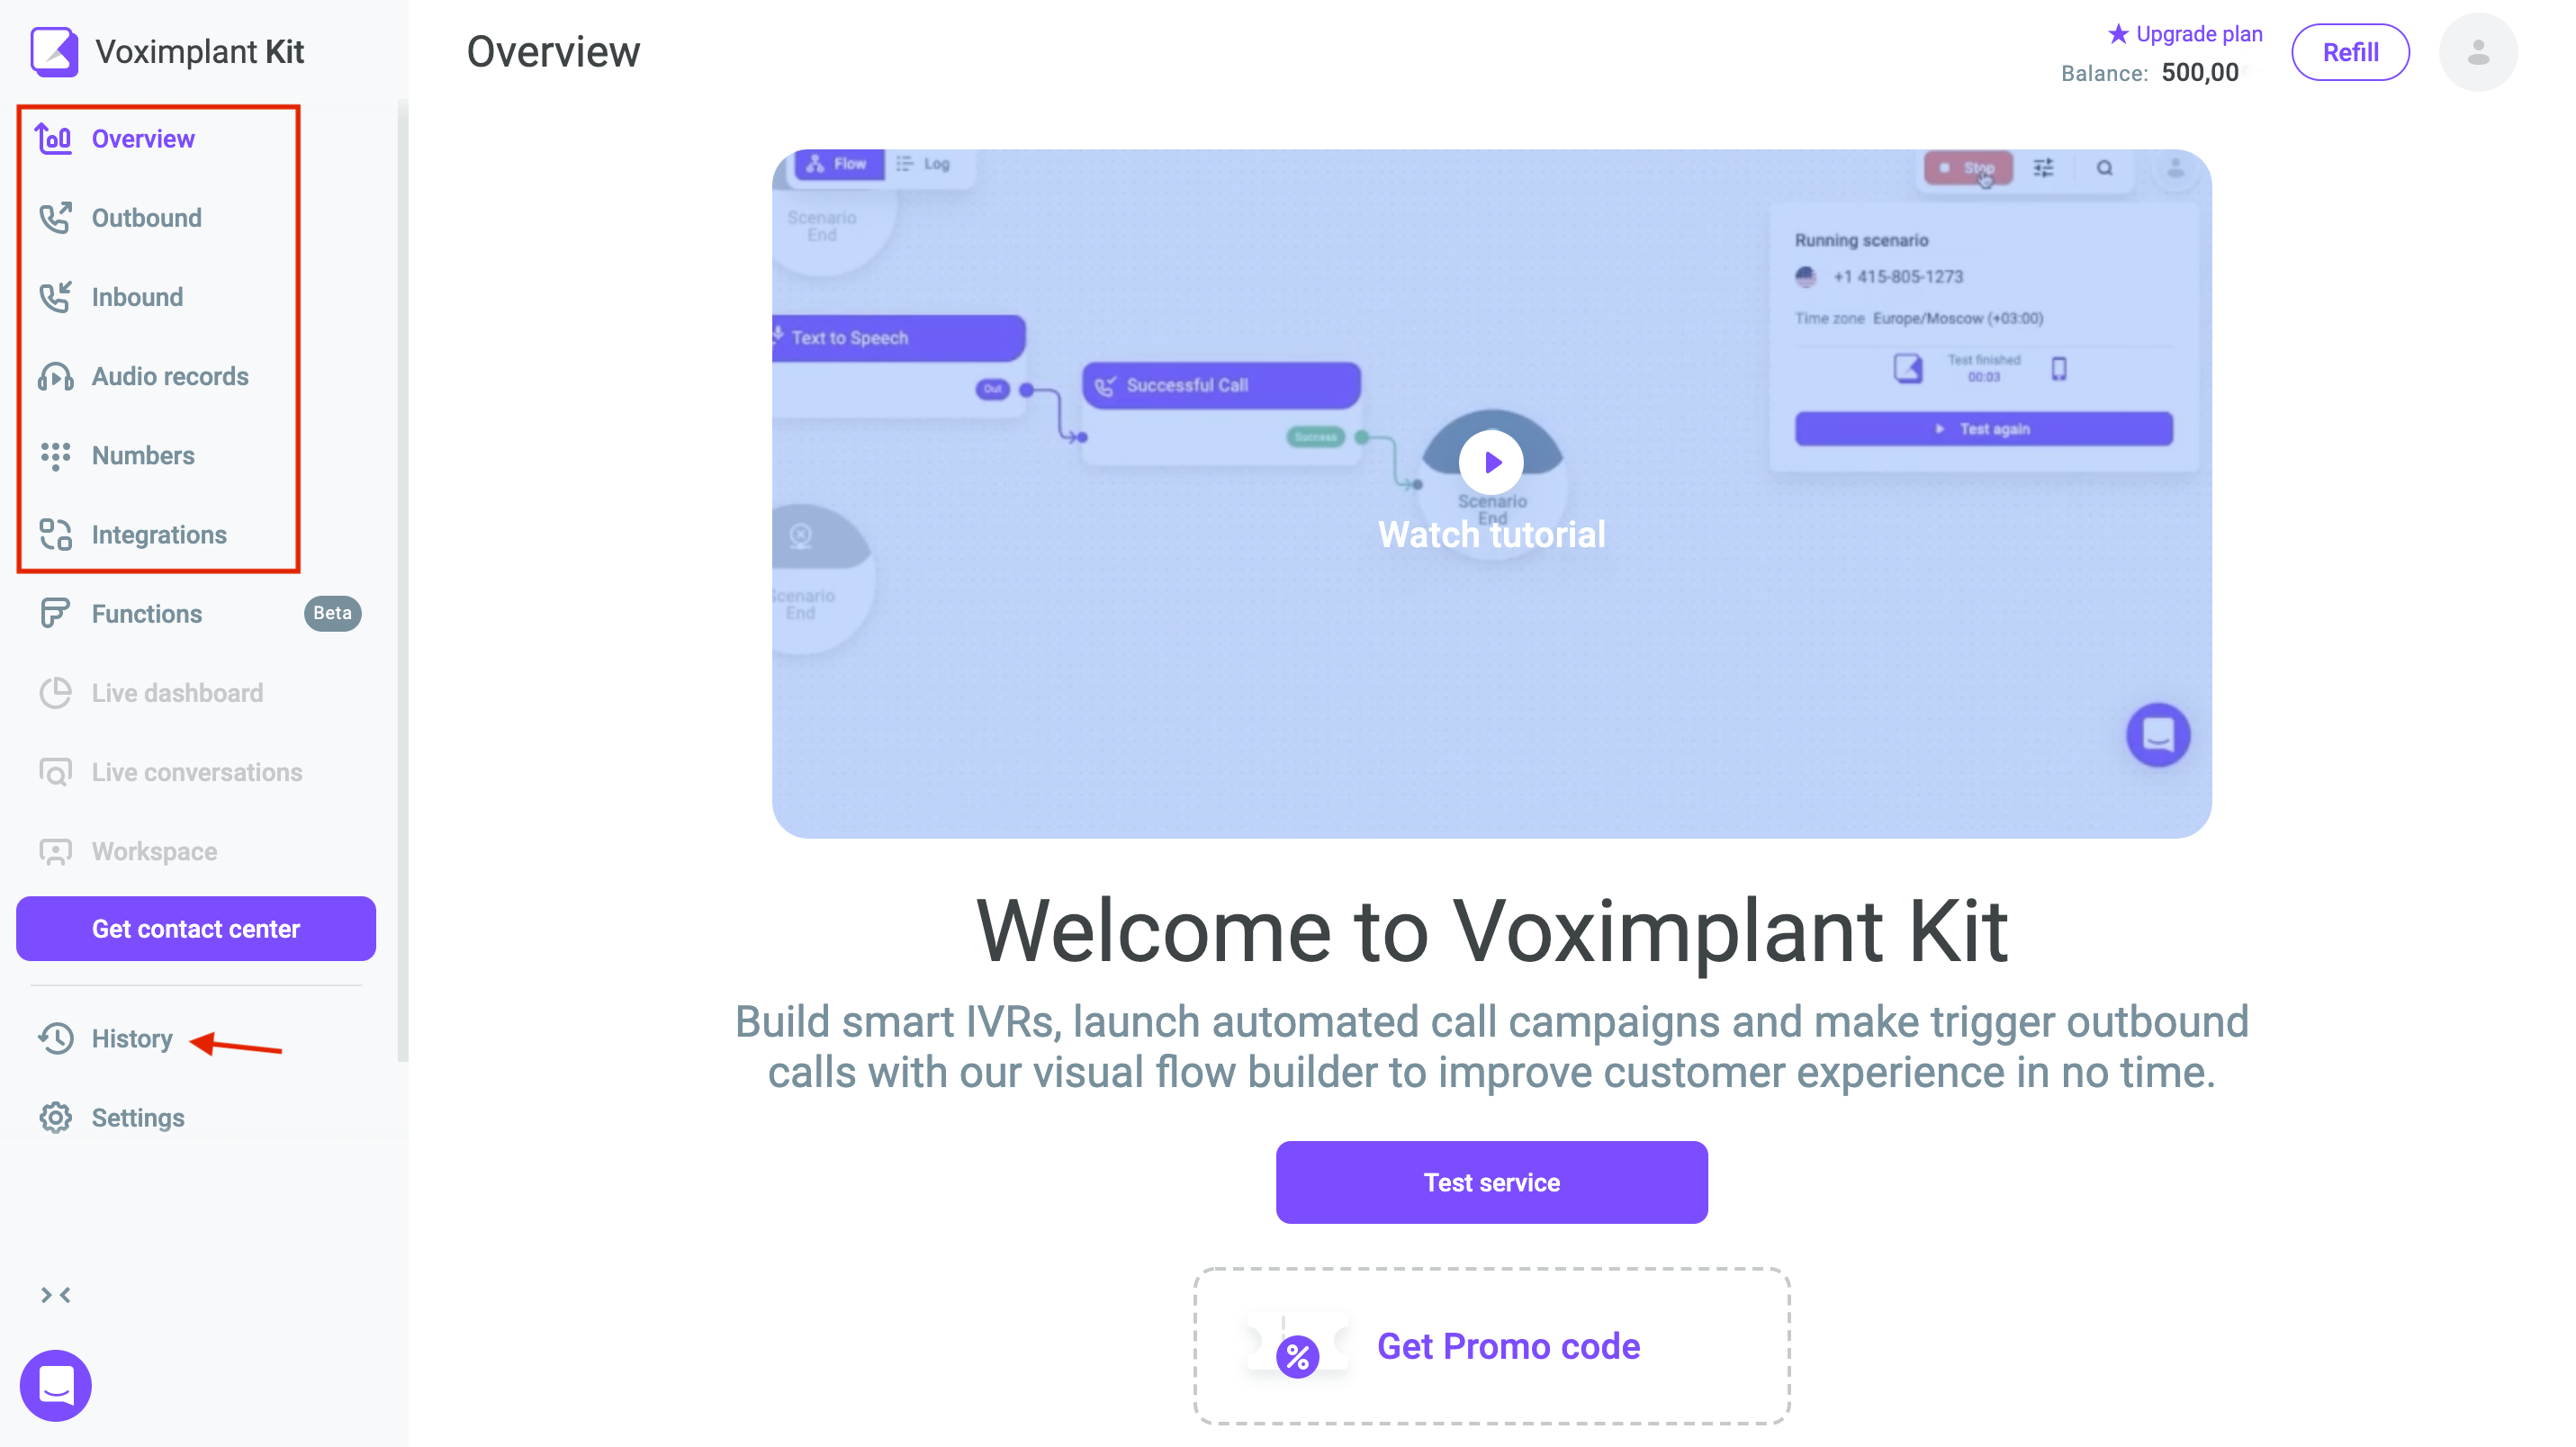The width and height of the screenshot is (2576, 1447).
Task: Click the Integrations icon in sidebar
Action: click(x=55, y=535)
